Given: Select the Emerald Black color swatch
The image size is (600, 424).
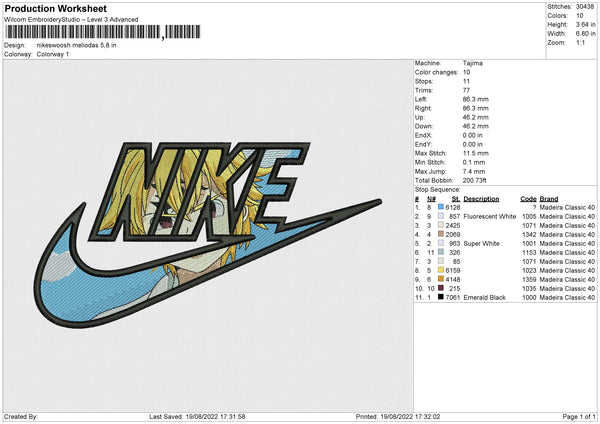Looking at the screenshot, I should pos(441,297).
